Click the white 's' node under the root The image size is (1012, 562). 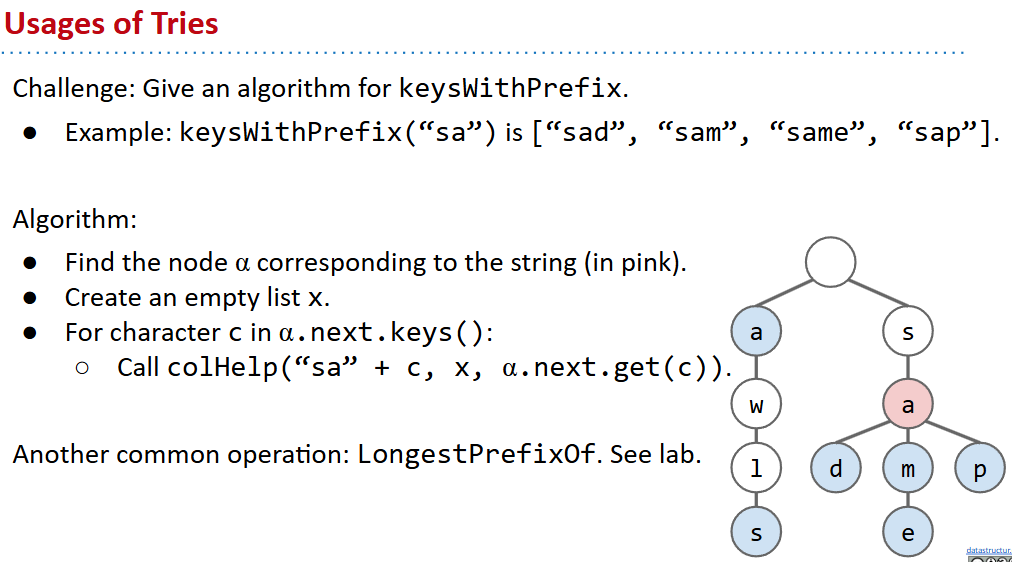[x=908, y=332]
